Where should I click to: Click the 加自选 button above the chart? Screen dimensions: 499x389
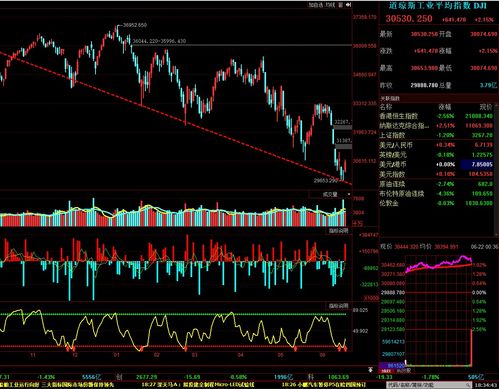(315, 5)
